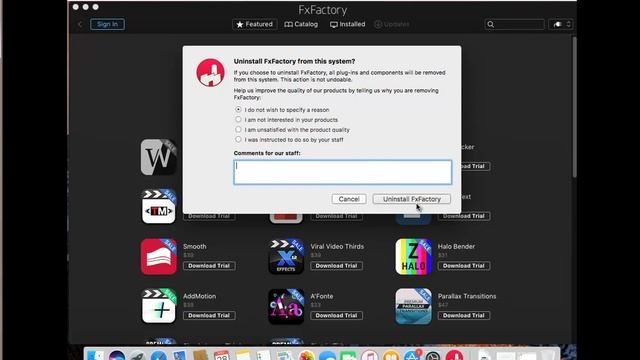Open the Updates tab
Viewport: 640px width, 360px height.
coord(392,24)
